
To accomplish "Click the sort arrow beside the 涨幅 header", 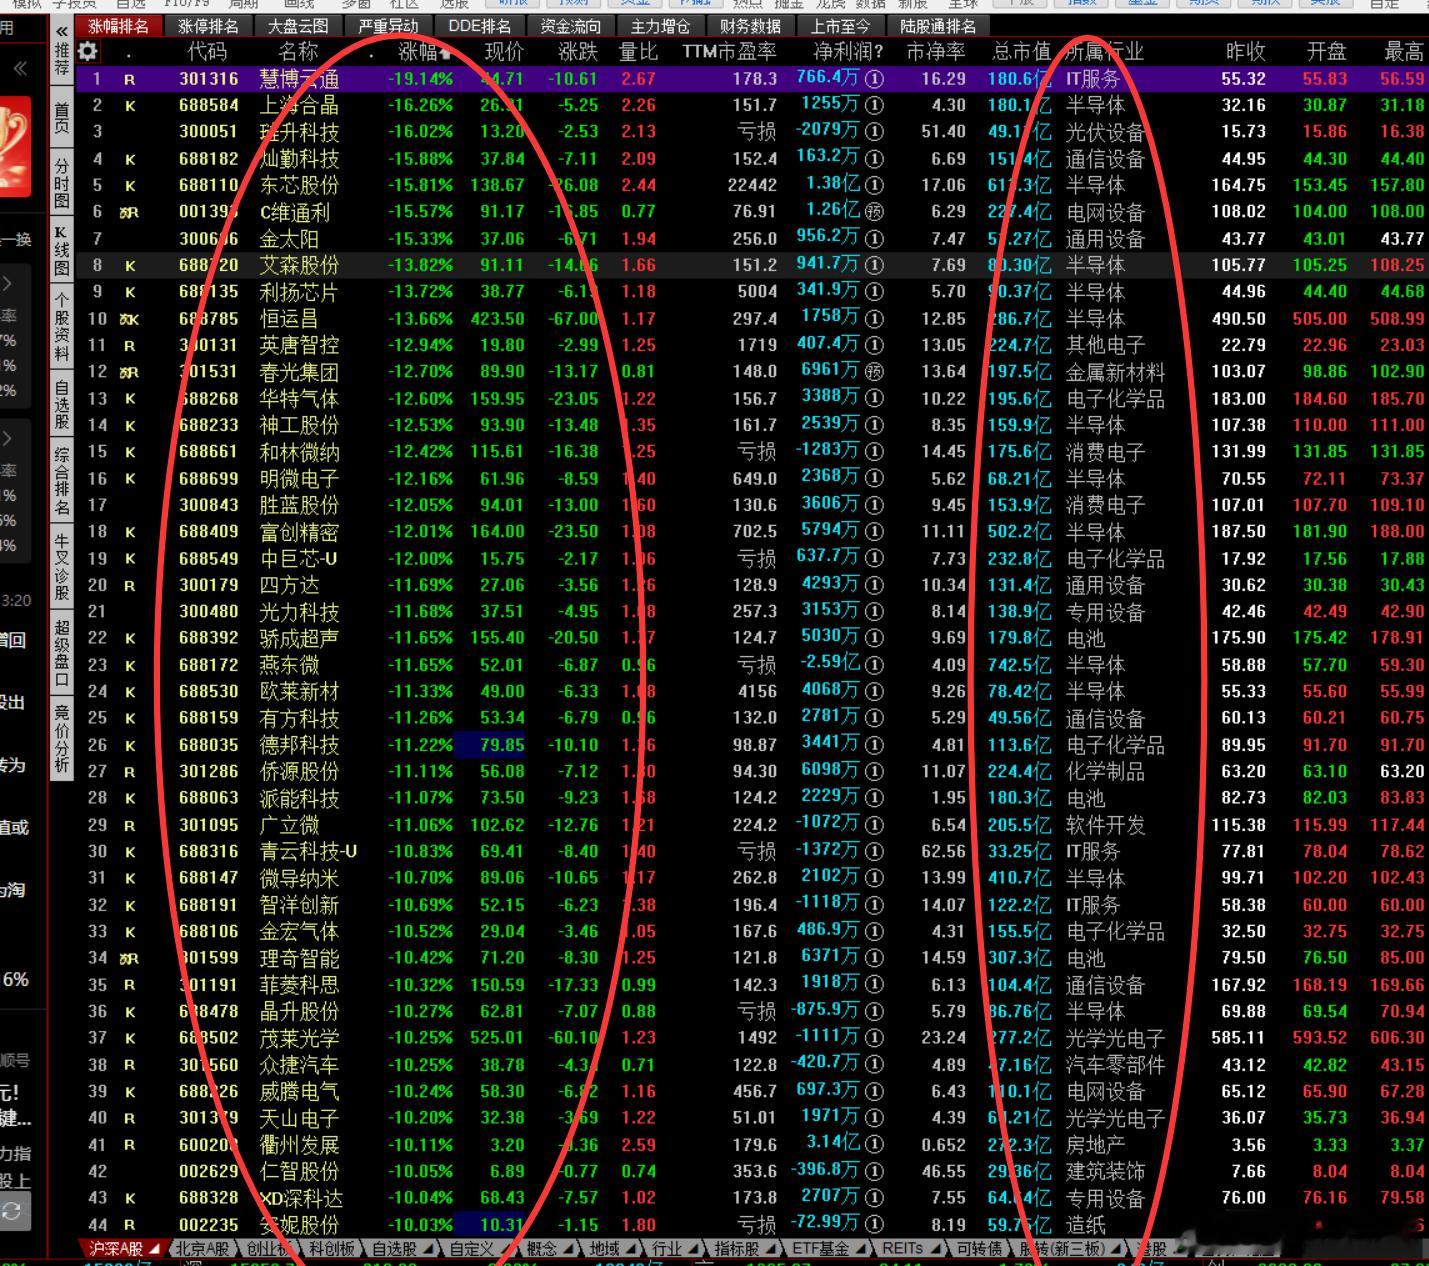I will tap(444, 53).
